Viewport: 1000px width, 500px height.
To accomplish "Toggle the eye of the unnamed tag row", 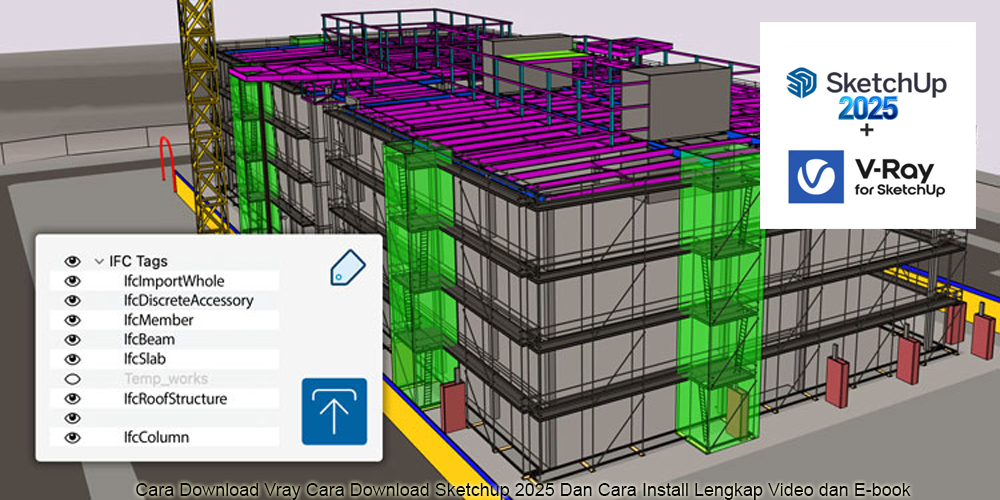I will click(x=73, y=418).
